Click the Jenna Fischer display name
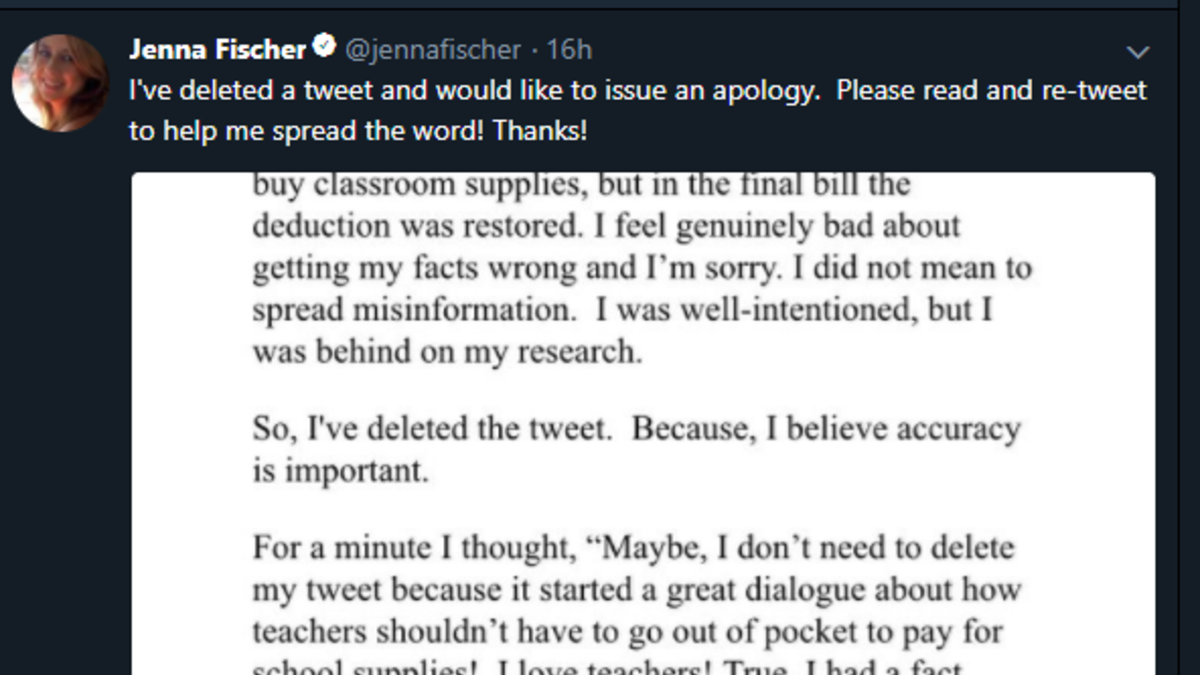This screenshot has height=675, width=1200. tap(218, 49)
